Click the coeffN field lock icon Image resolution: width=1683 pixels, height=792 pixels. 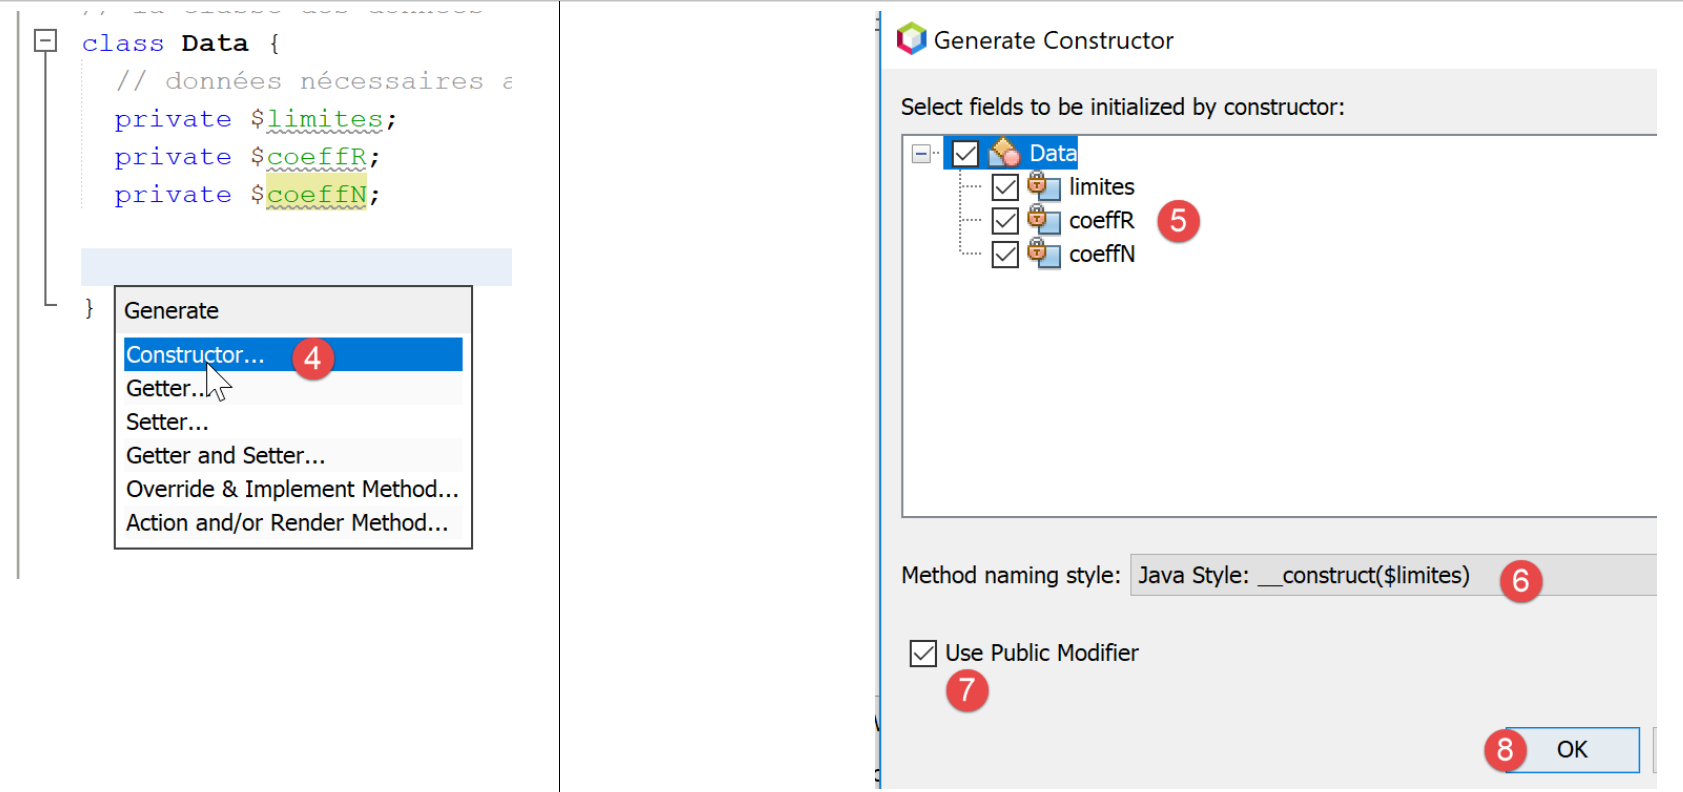coord(1043,254)
